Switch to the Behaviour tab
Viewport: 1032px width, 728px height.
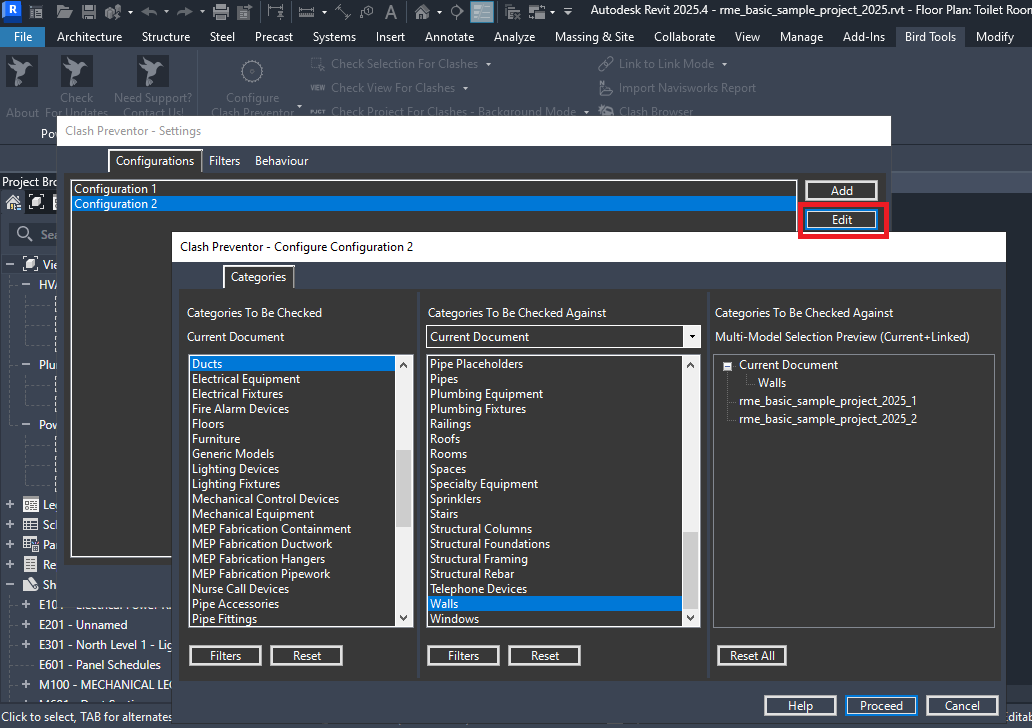click(281, 161)
